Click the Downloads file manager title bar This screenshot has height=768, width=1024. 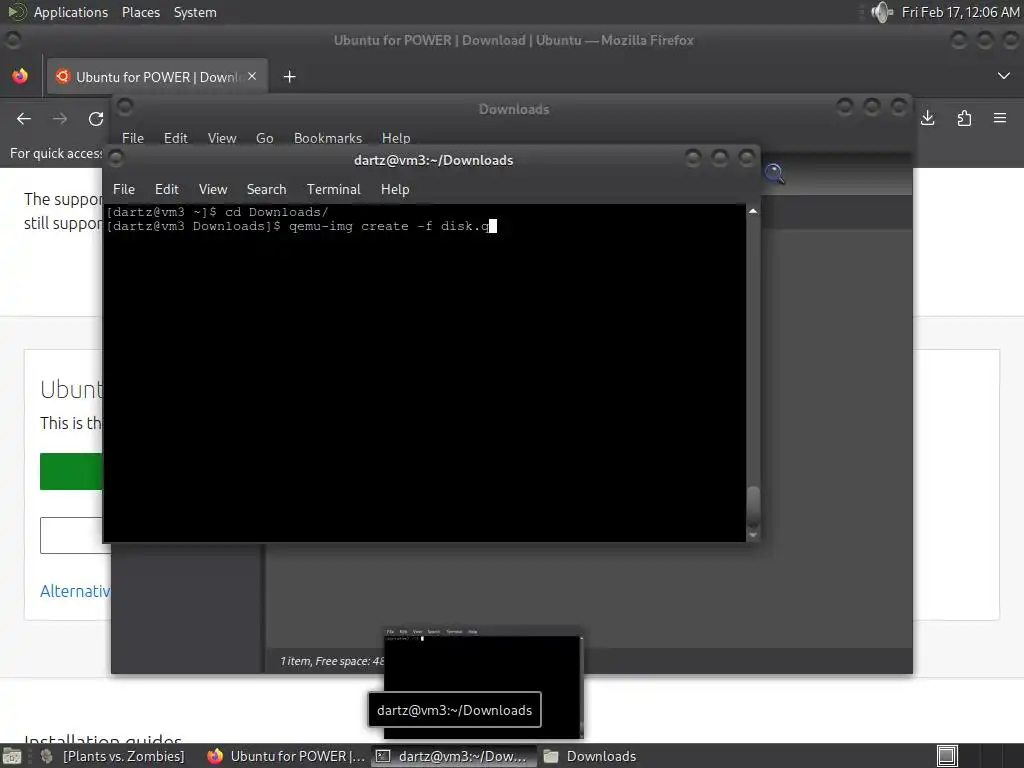[514, 109]
